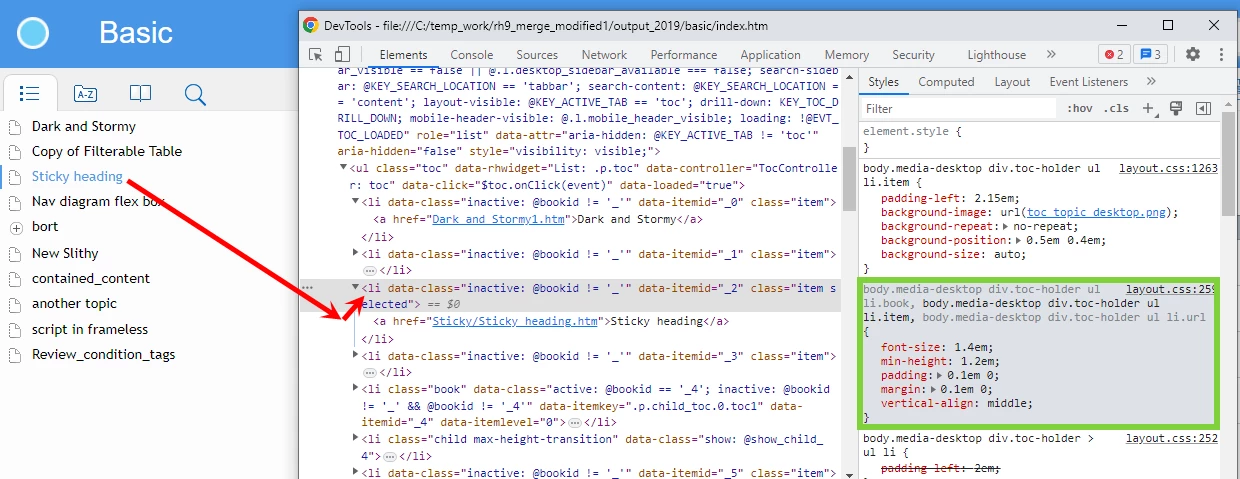This screenshot has height=479, width=1240.
Task: Expand the margin property shorthand
Action: [x=934, y=389]
